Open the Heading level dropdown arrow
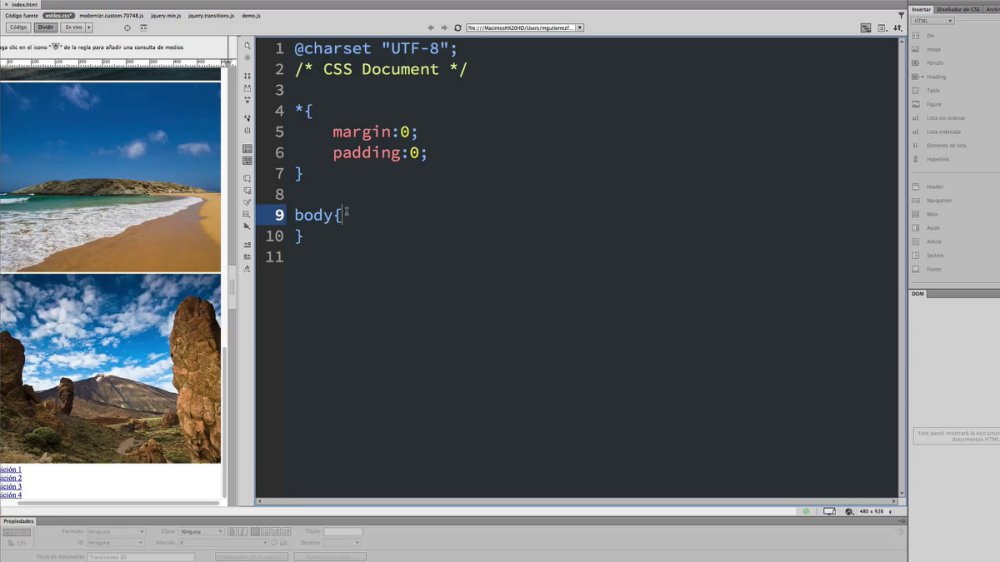The height and width of the screenshot is (562, 1000). tap(922, 77)
